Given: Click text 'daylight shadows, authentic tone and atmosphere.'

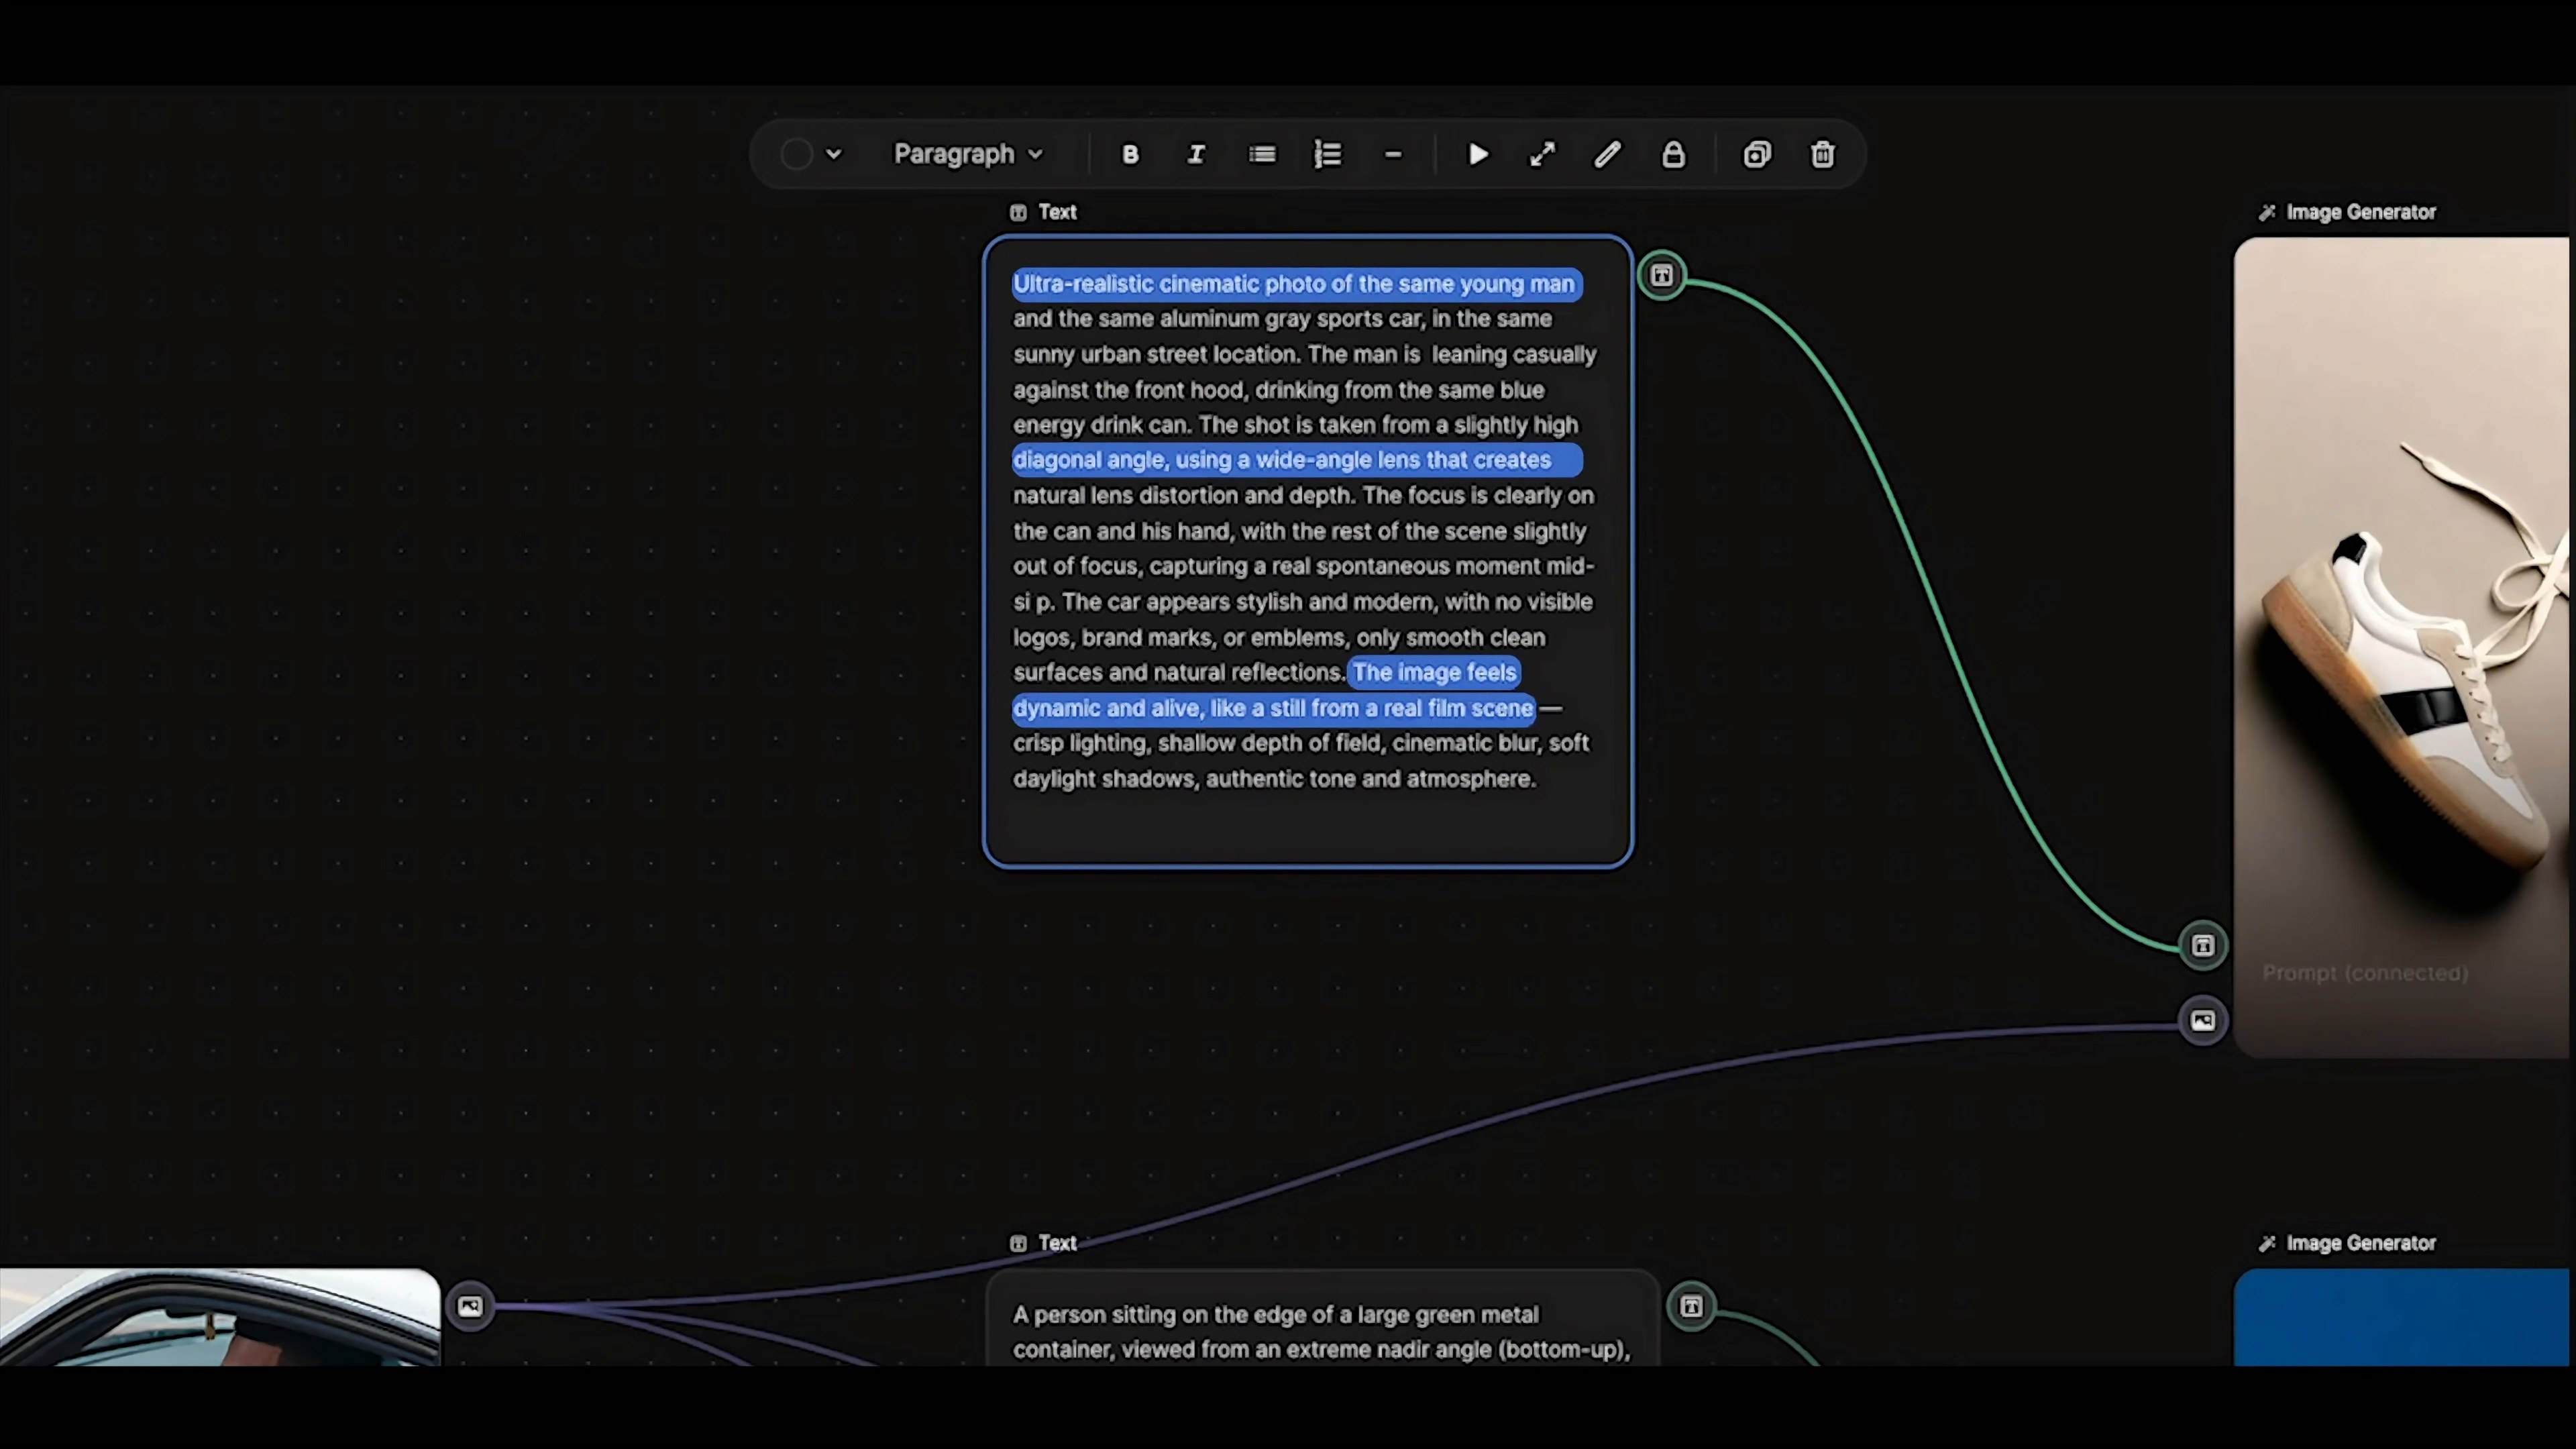Looking at the screenshot, I should pos(1274,779).
